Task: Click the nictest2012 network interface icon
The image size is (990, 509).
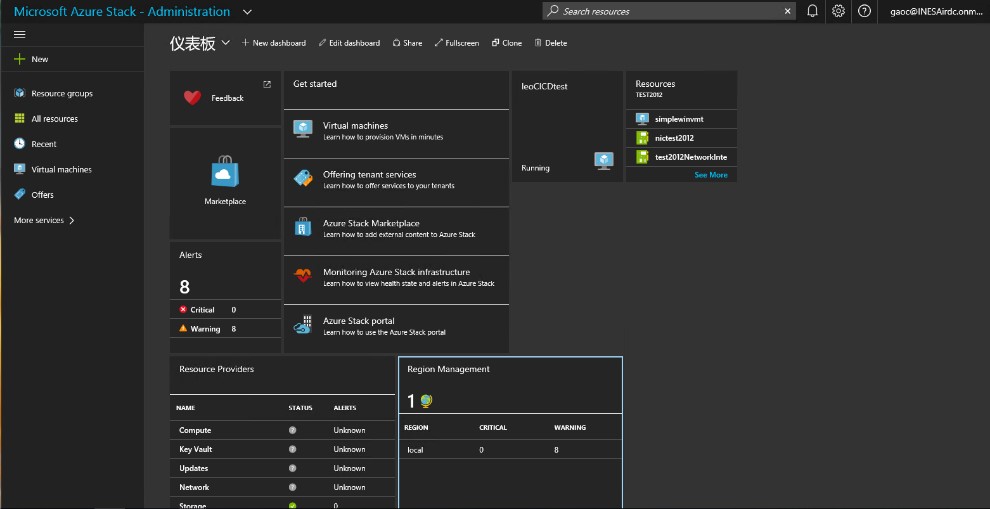Action: (642, 138)
